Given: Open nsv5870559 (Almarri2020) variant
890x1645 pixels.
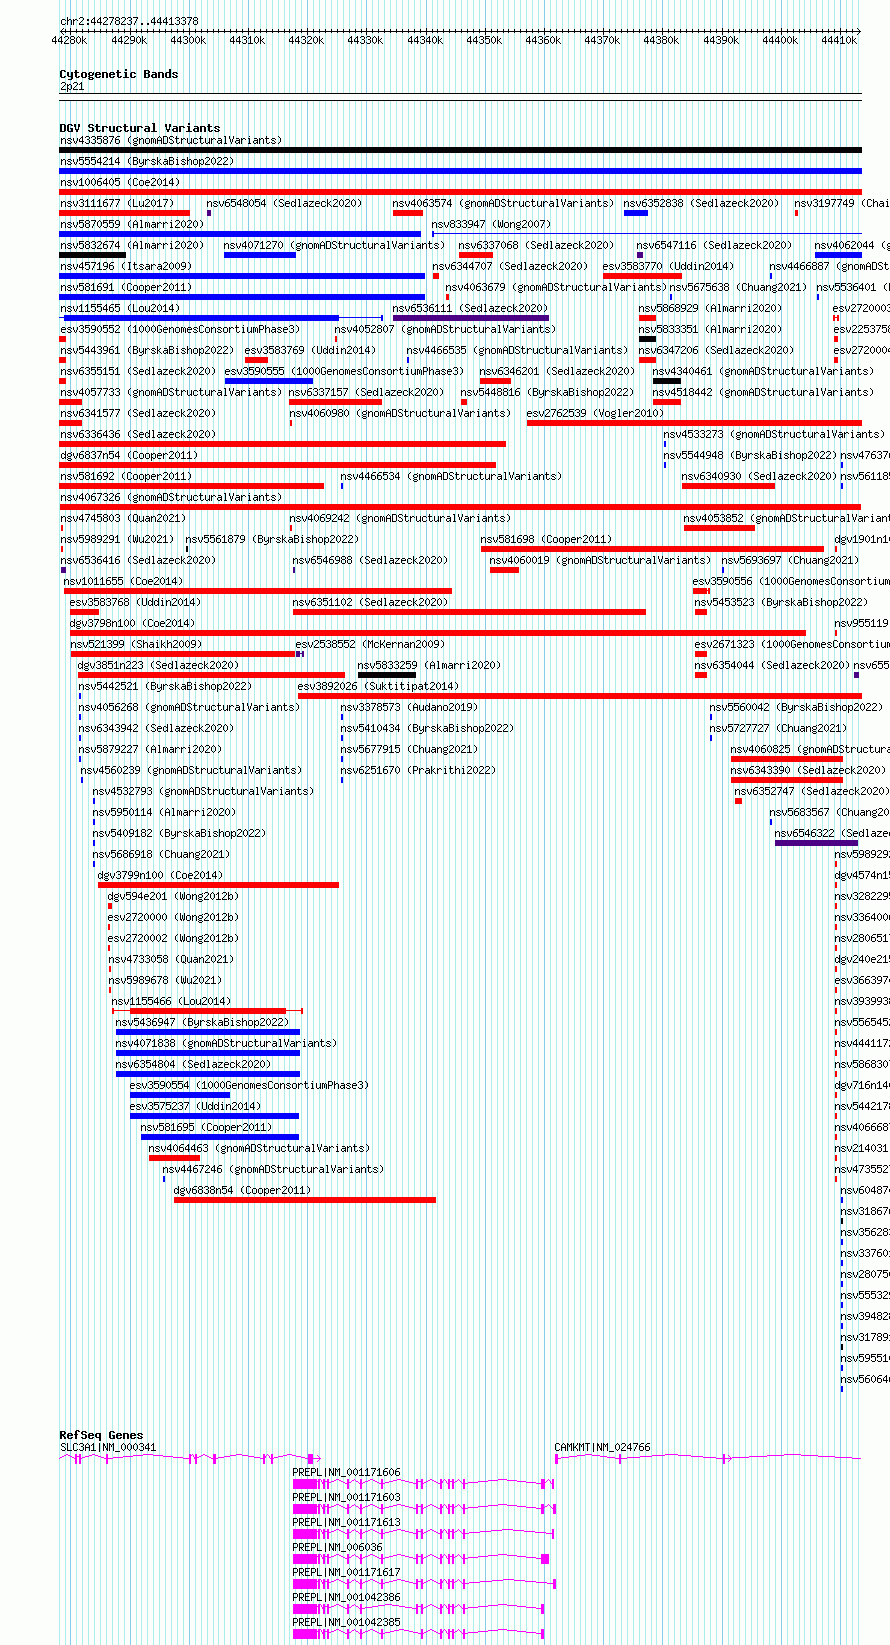Looking at the screenshot, I should [132, 224].
